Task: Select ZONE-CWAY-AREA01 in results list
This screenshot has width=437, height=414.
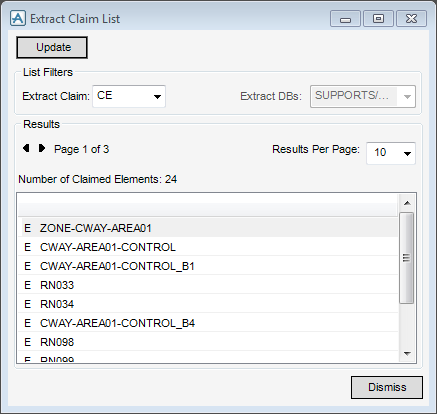Action: (x=208, y=228)
